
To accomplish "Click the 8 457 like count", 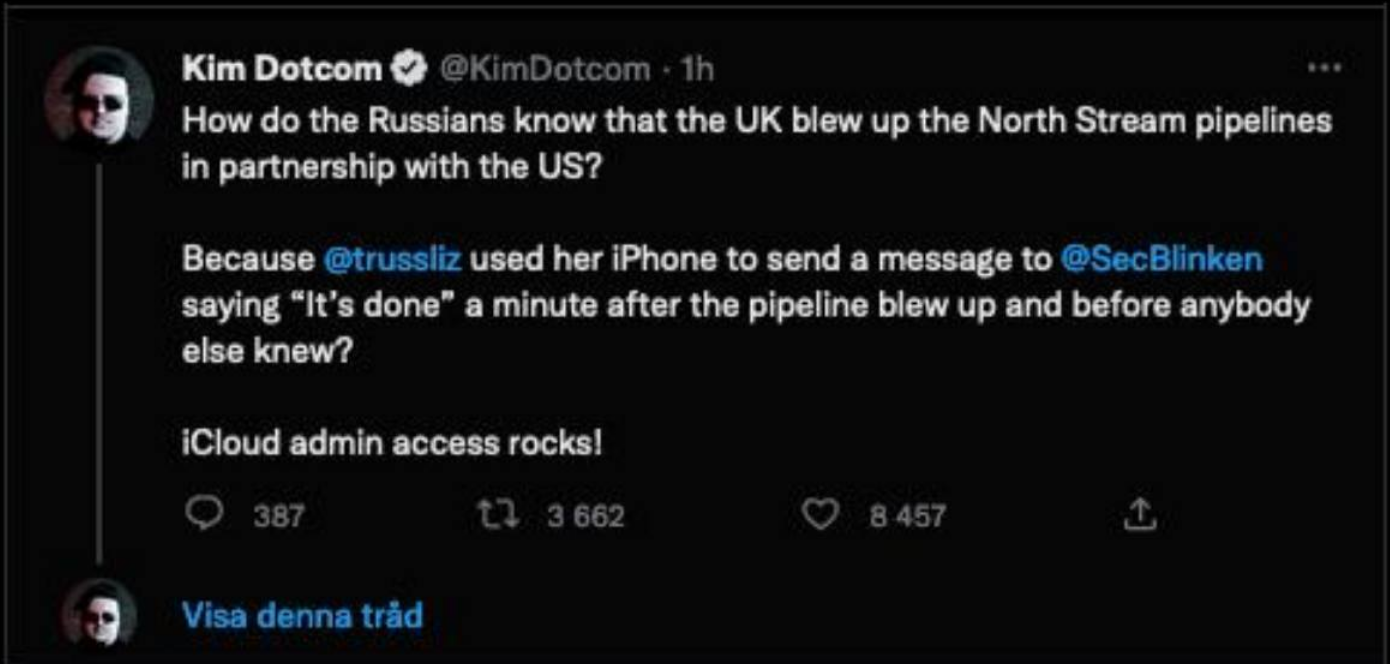I will 907,516.
